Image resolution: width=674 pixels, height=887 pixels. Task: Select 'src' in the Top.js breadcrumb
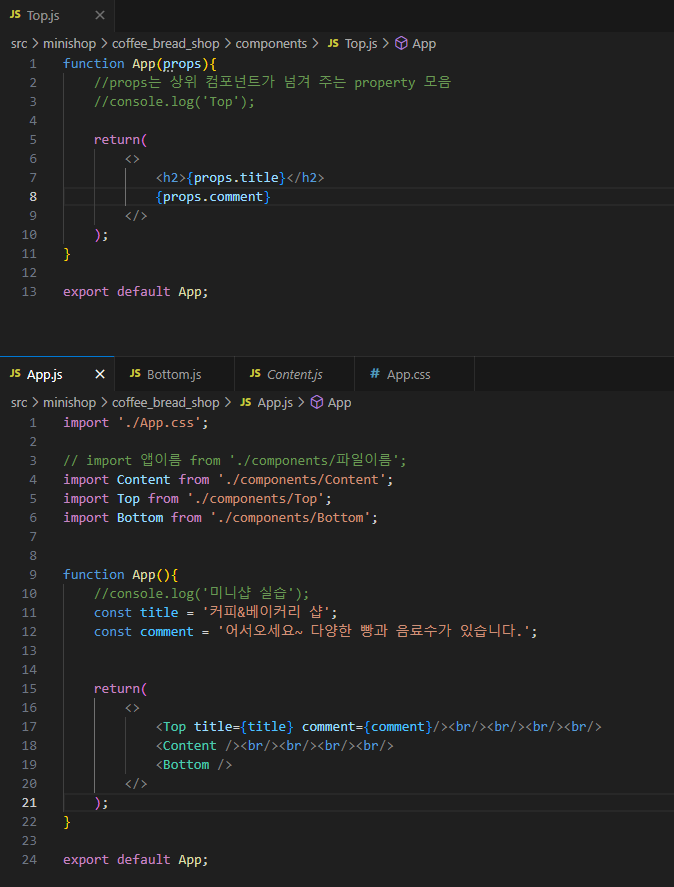[19, 44]
